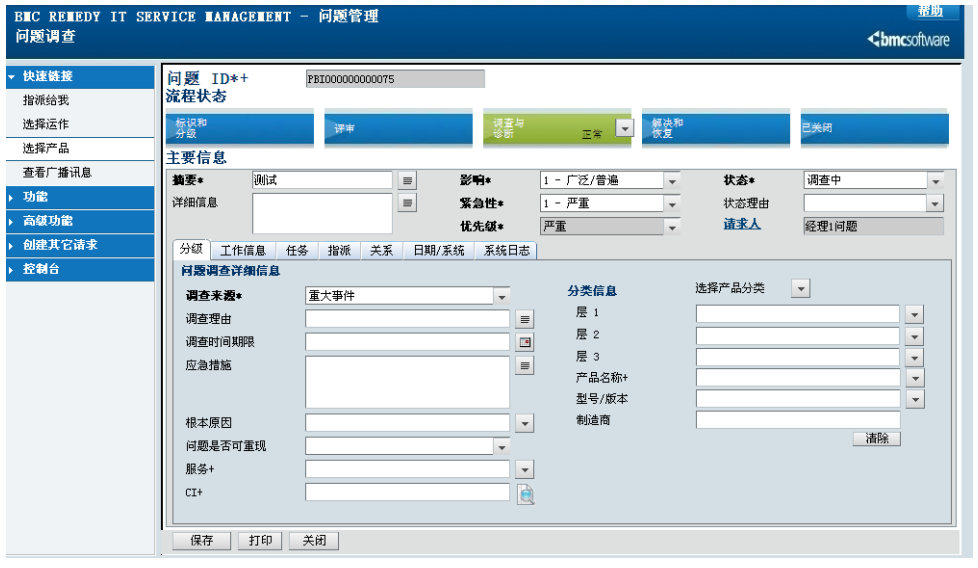Click the 保存 button

201,541
